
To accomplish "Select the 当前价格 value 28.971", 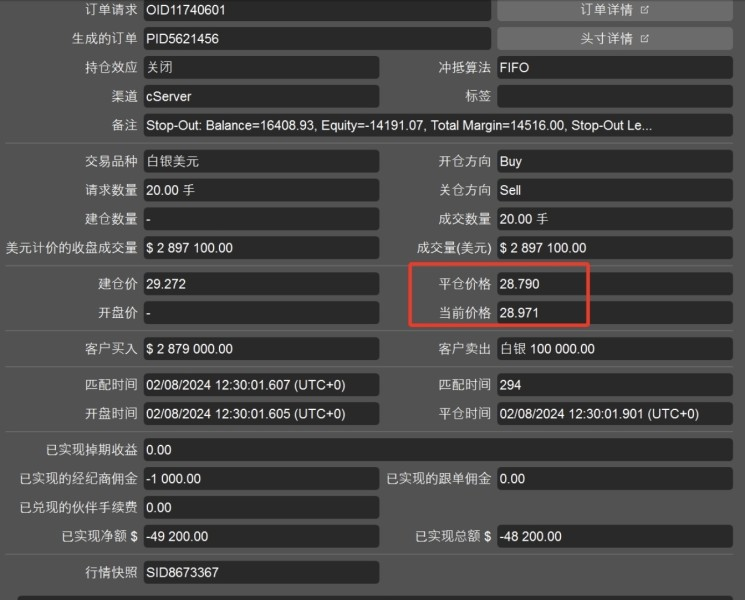I will pos(541,313).
